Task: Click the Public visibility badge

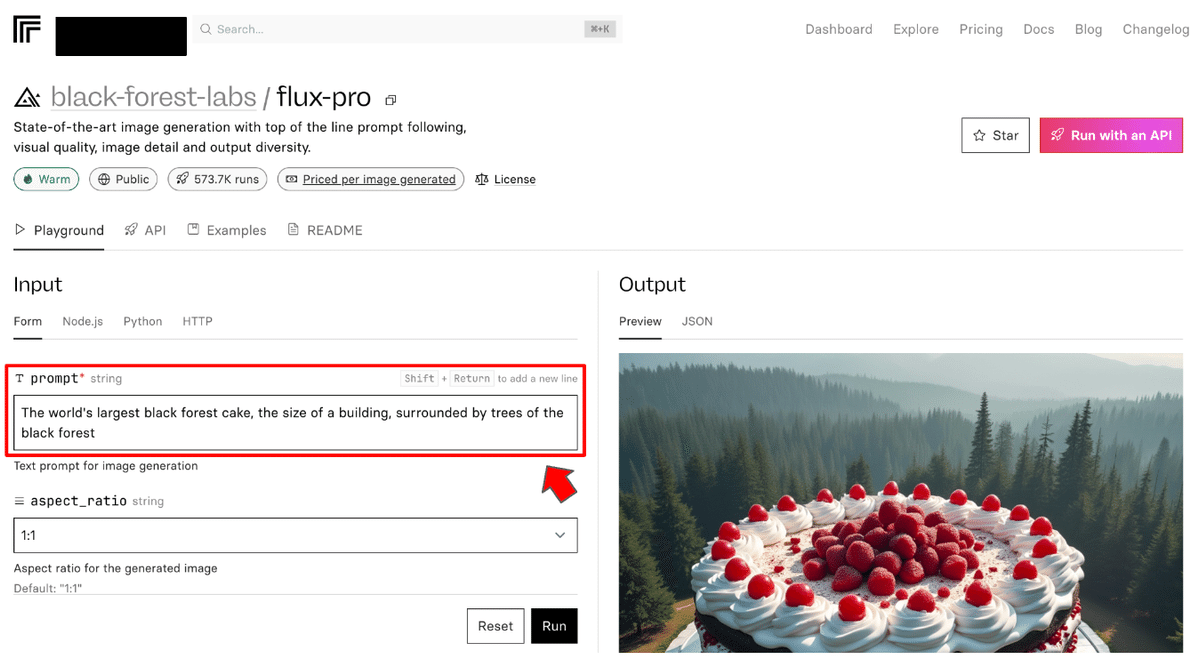Action: 124,179
